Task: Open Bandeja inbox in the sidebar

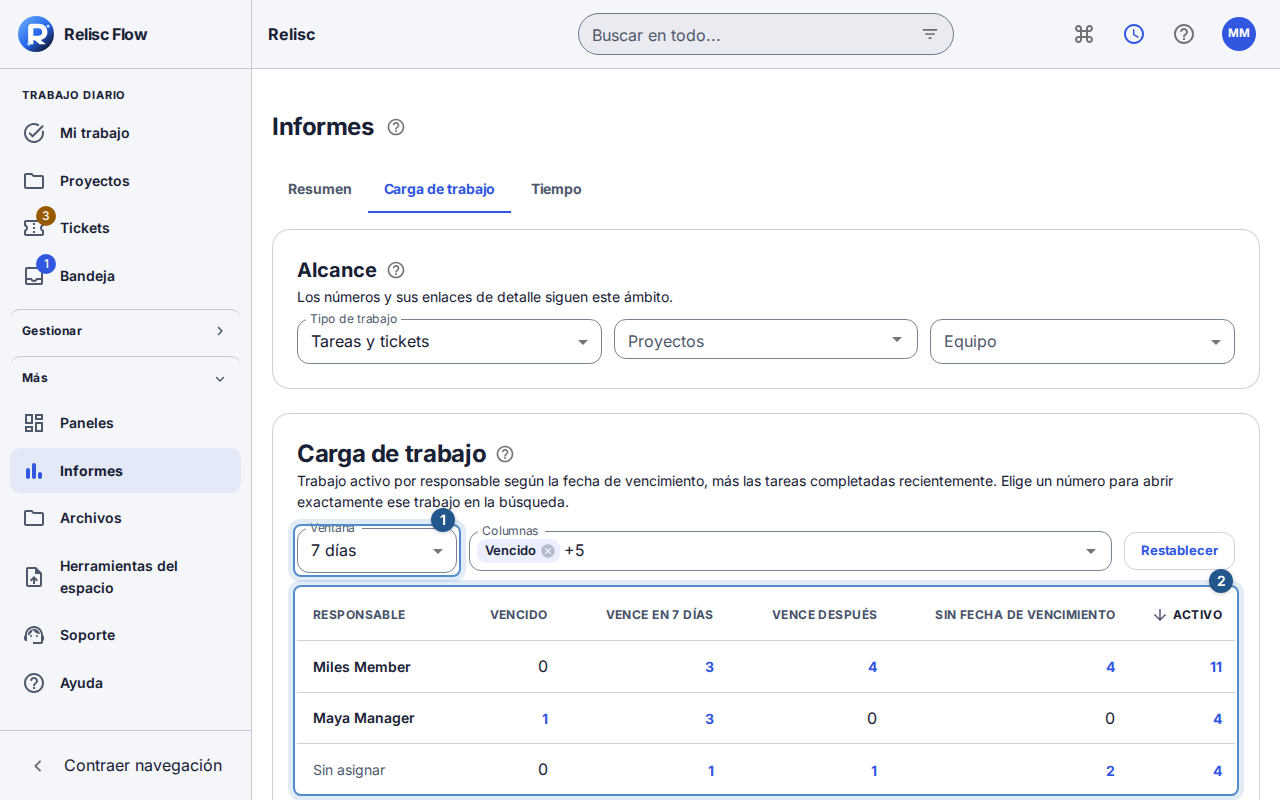Action: 125,276
